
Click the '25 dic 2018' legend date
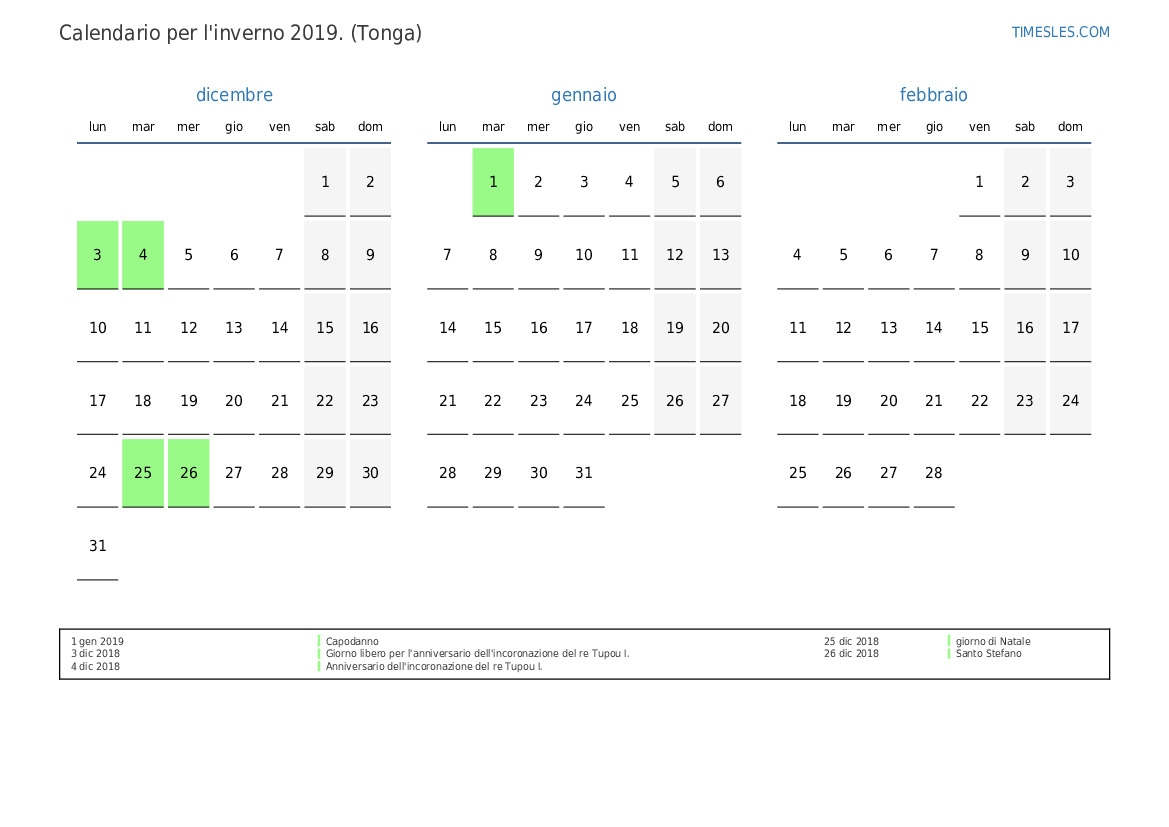click(851, 642)
